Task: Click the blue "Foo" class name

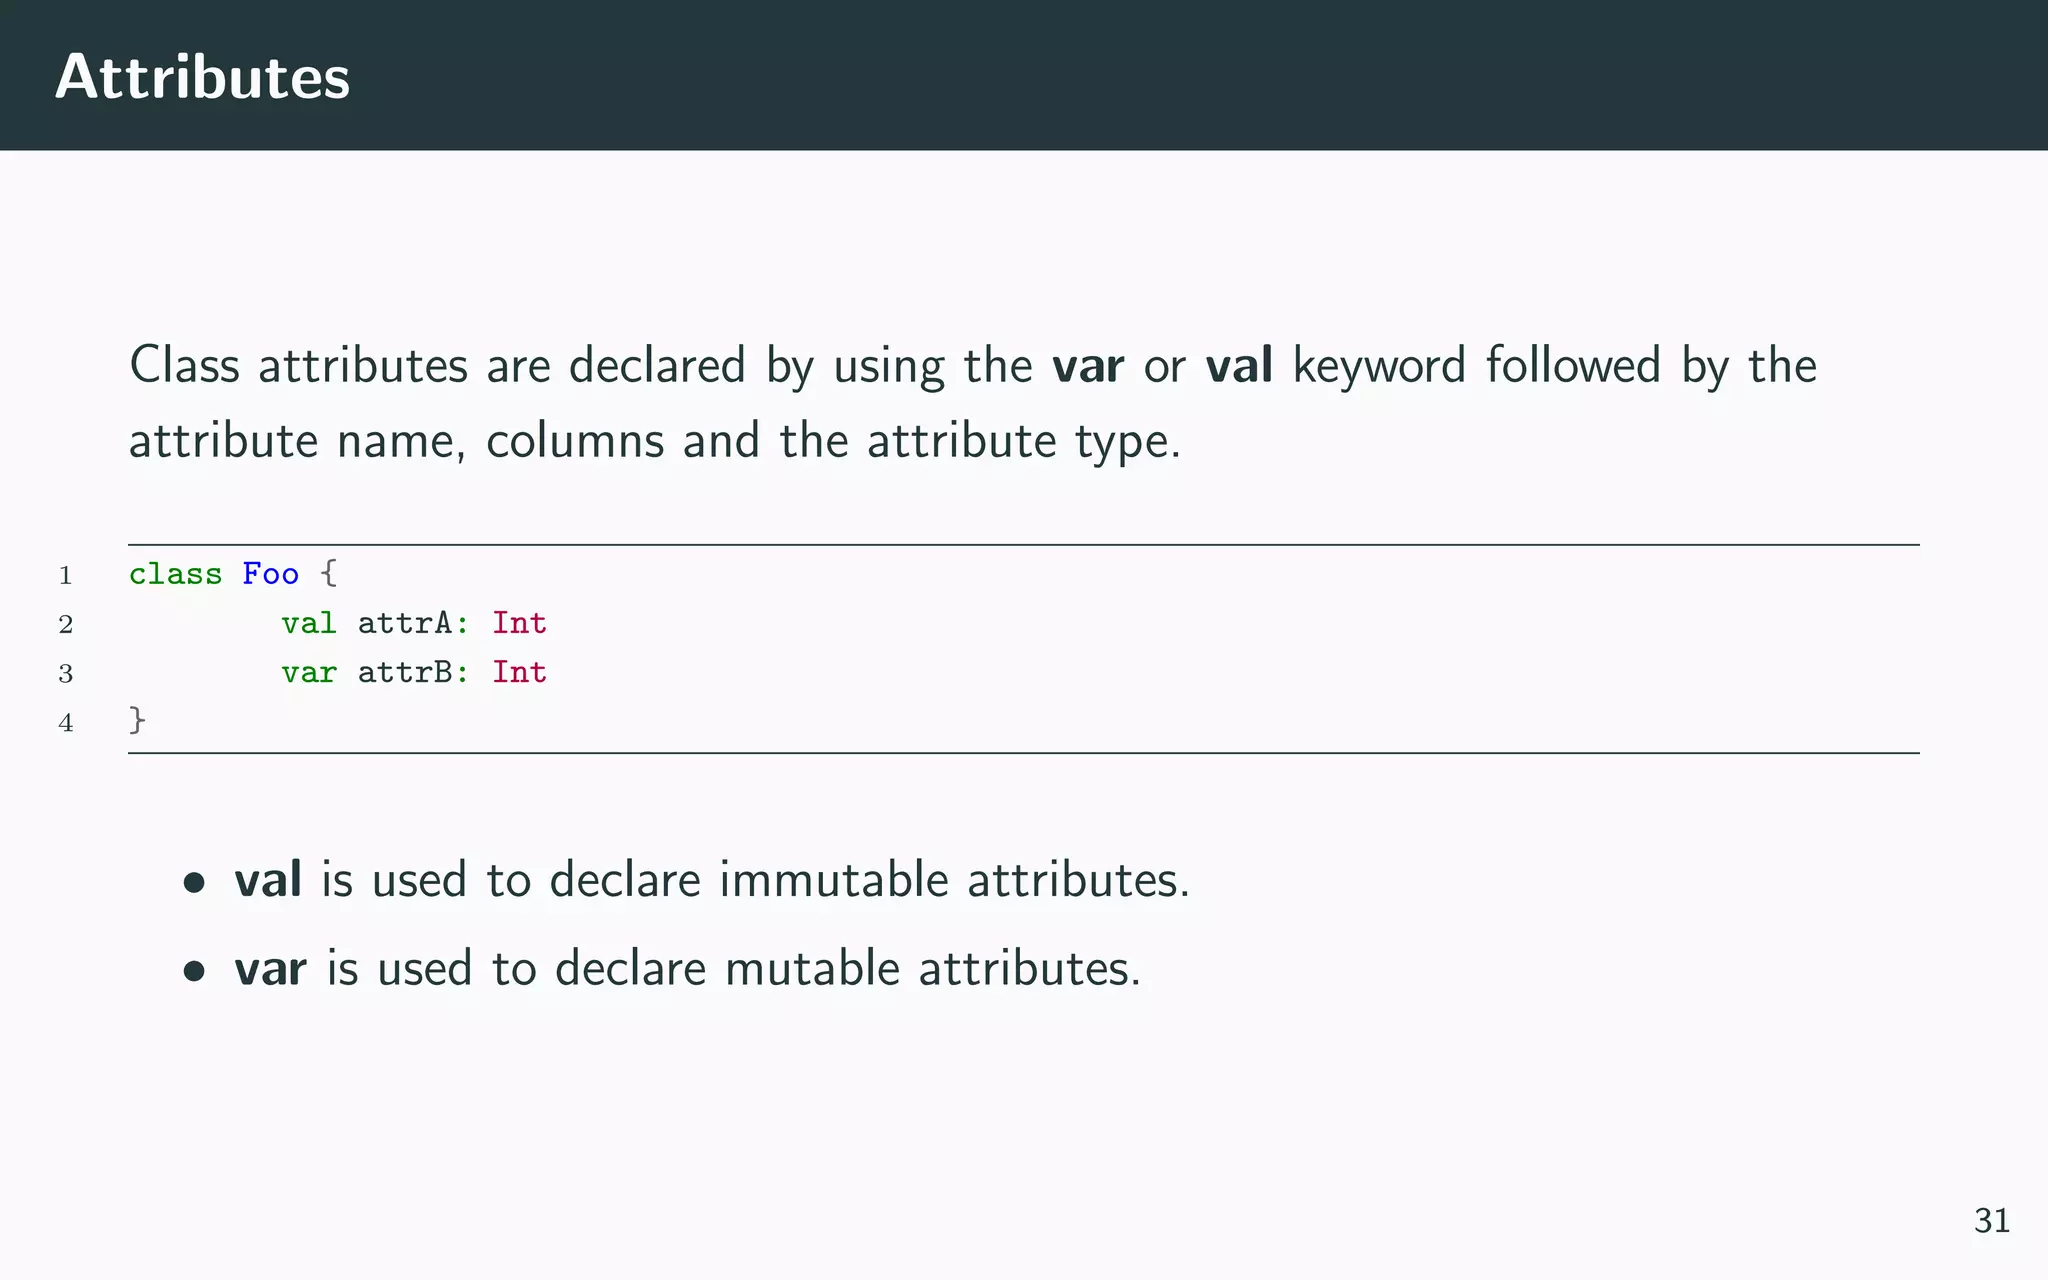Action: [270, 574]
